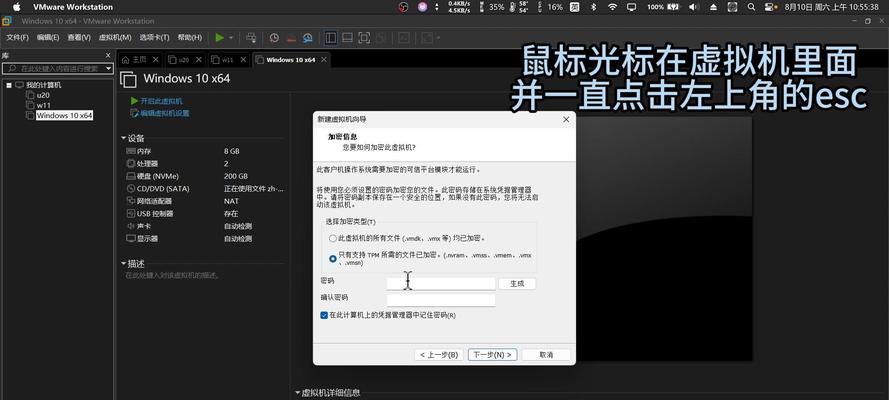889x400 pixels.
Task: Click the 下一步(N) > button
Action: point(493,355)
